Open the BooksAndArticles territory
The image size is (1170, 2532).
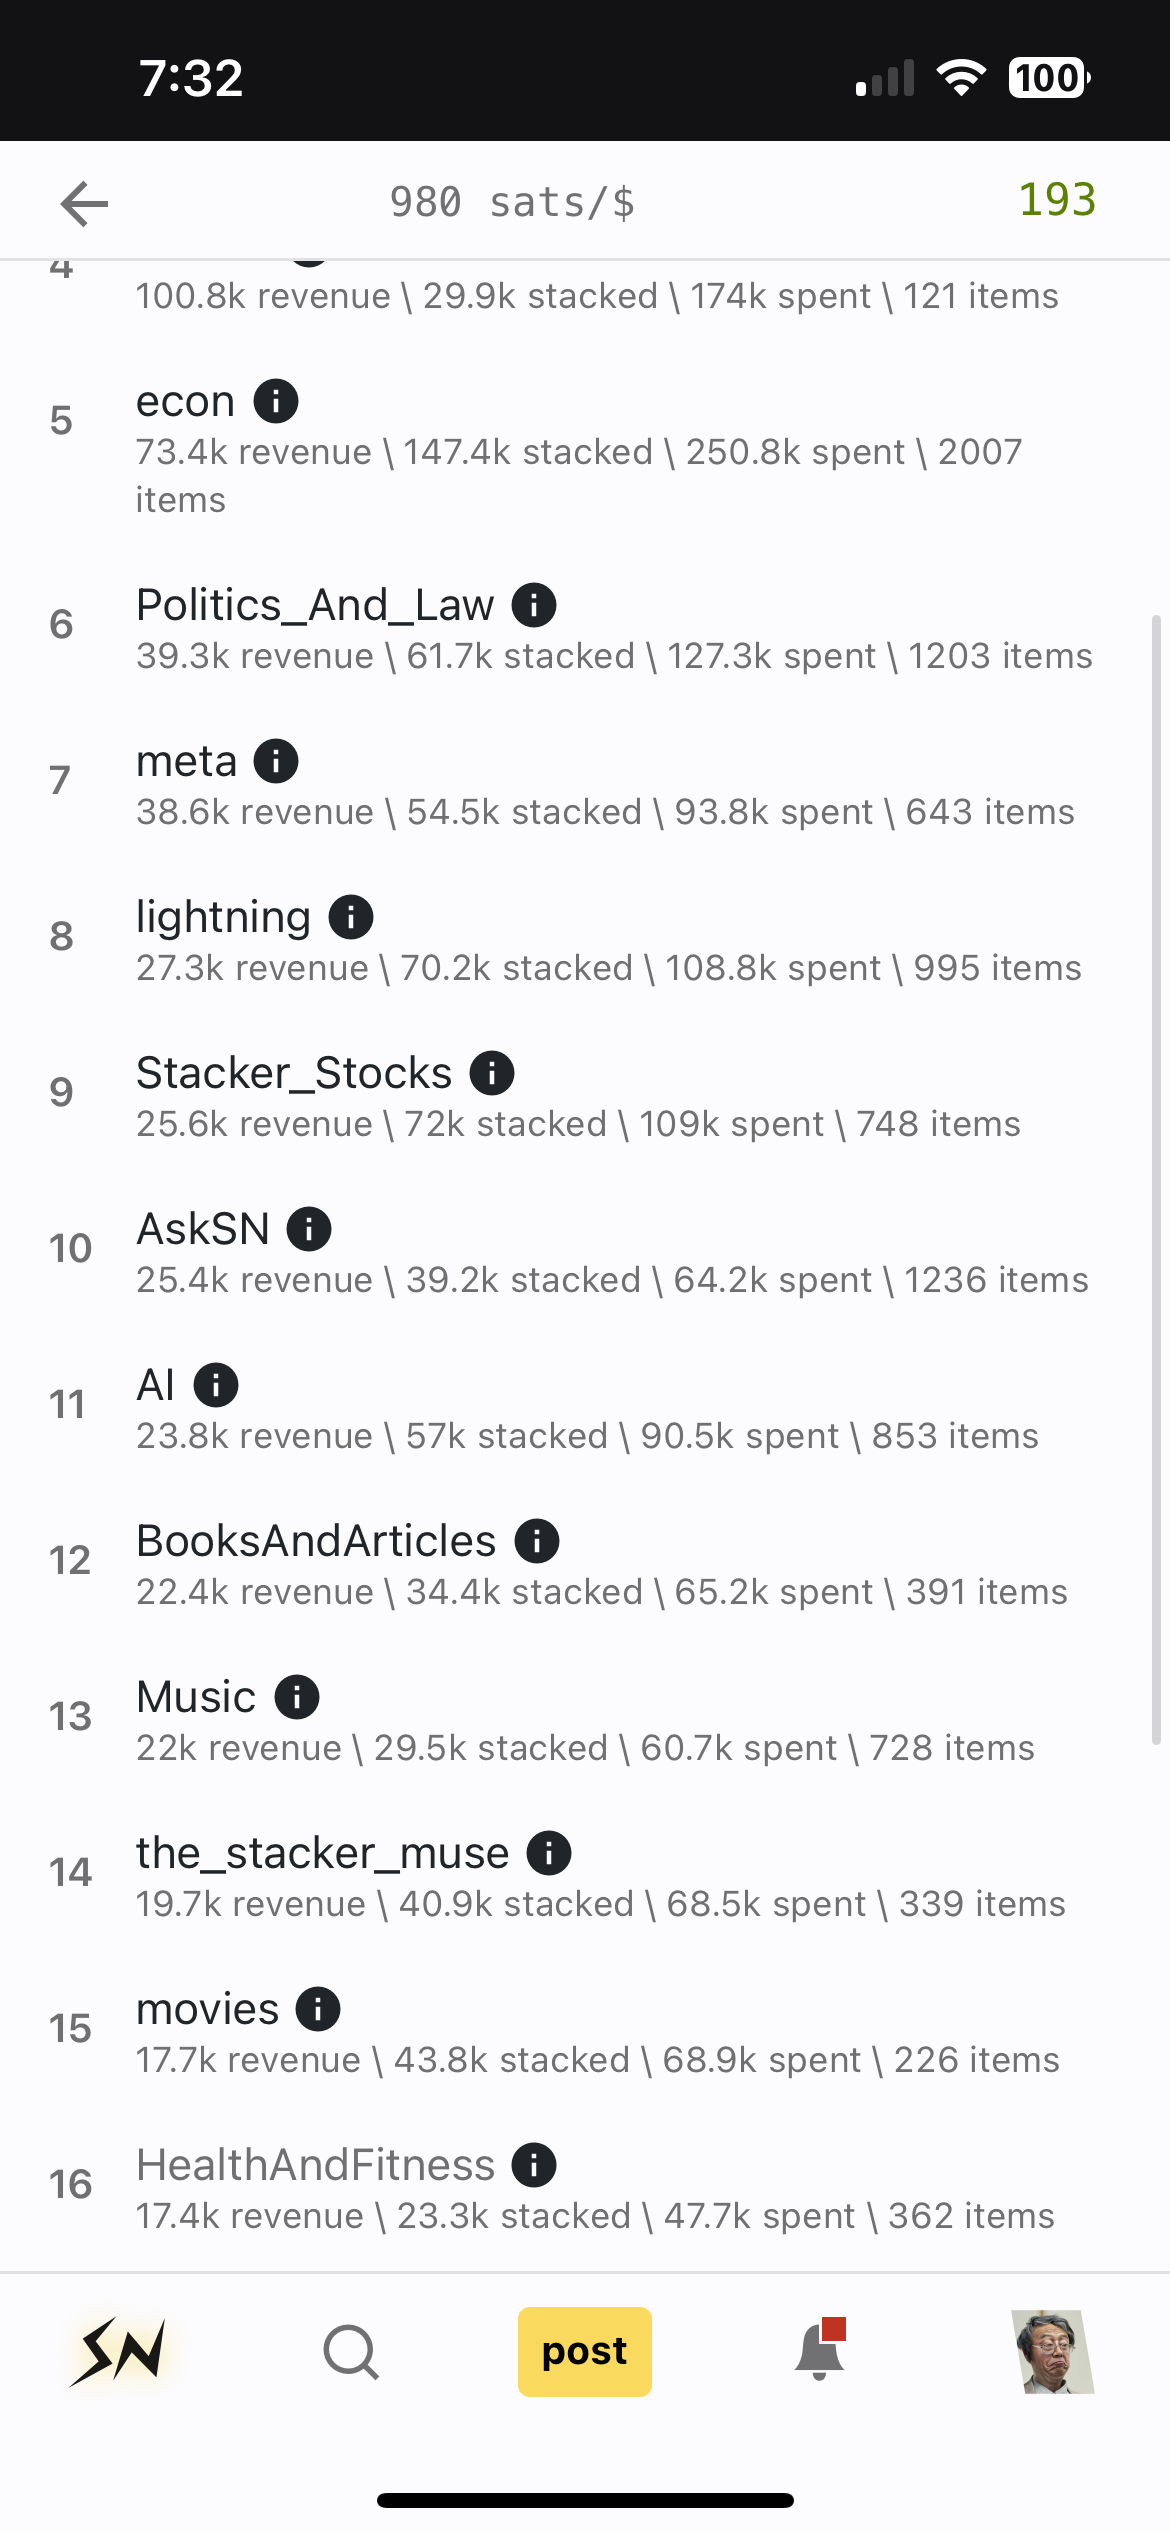tap(316, 1541)
